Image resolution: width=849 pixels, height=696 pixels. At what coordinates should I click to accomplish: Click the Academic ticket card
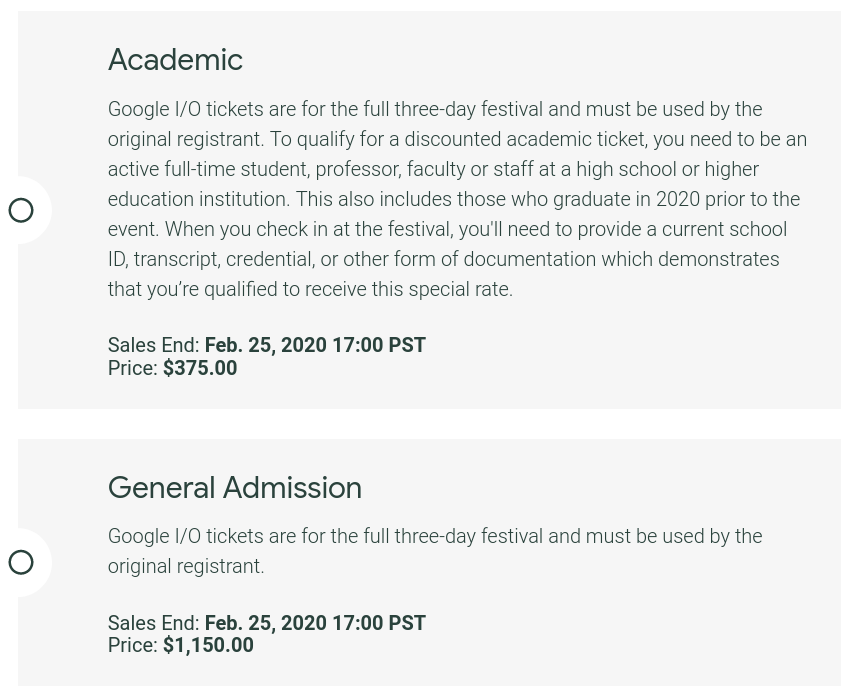[x=430, y=210]
